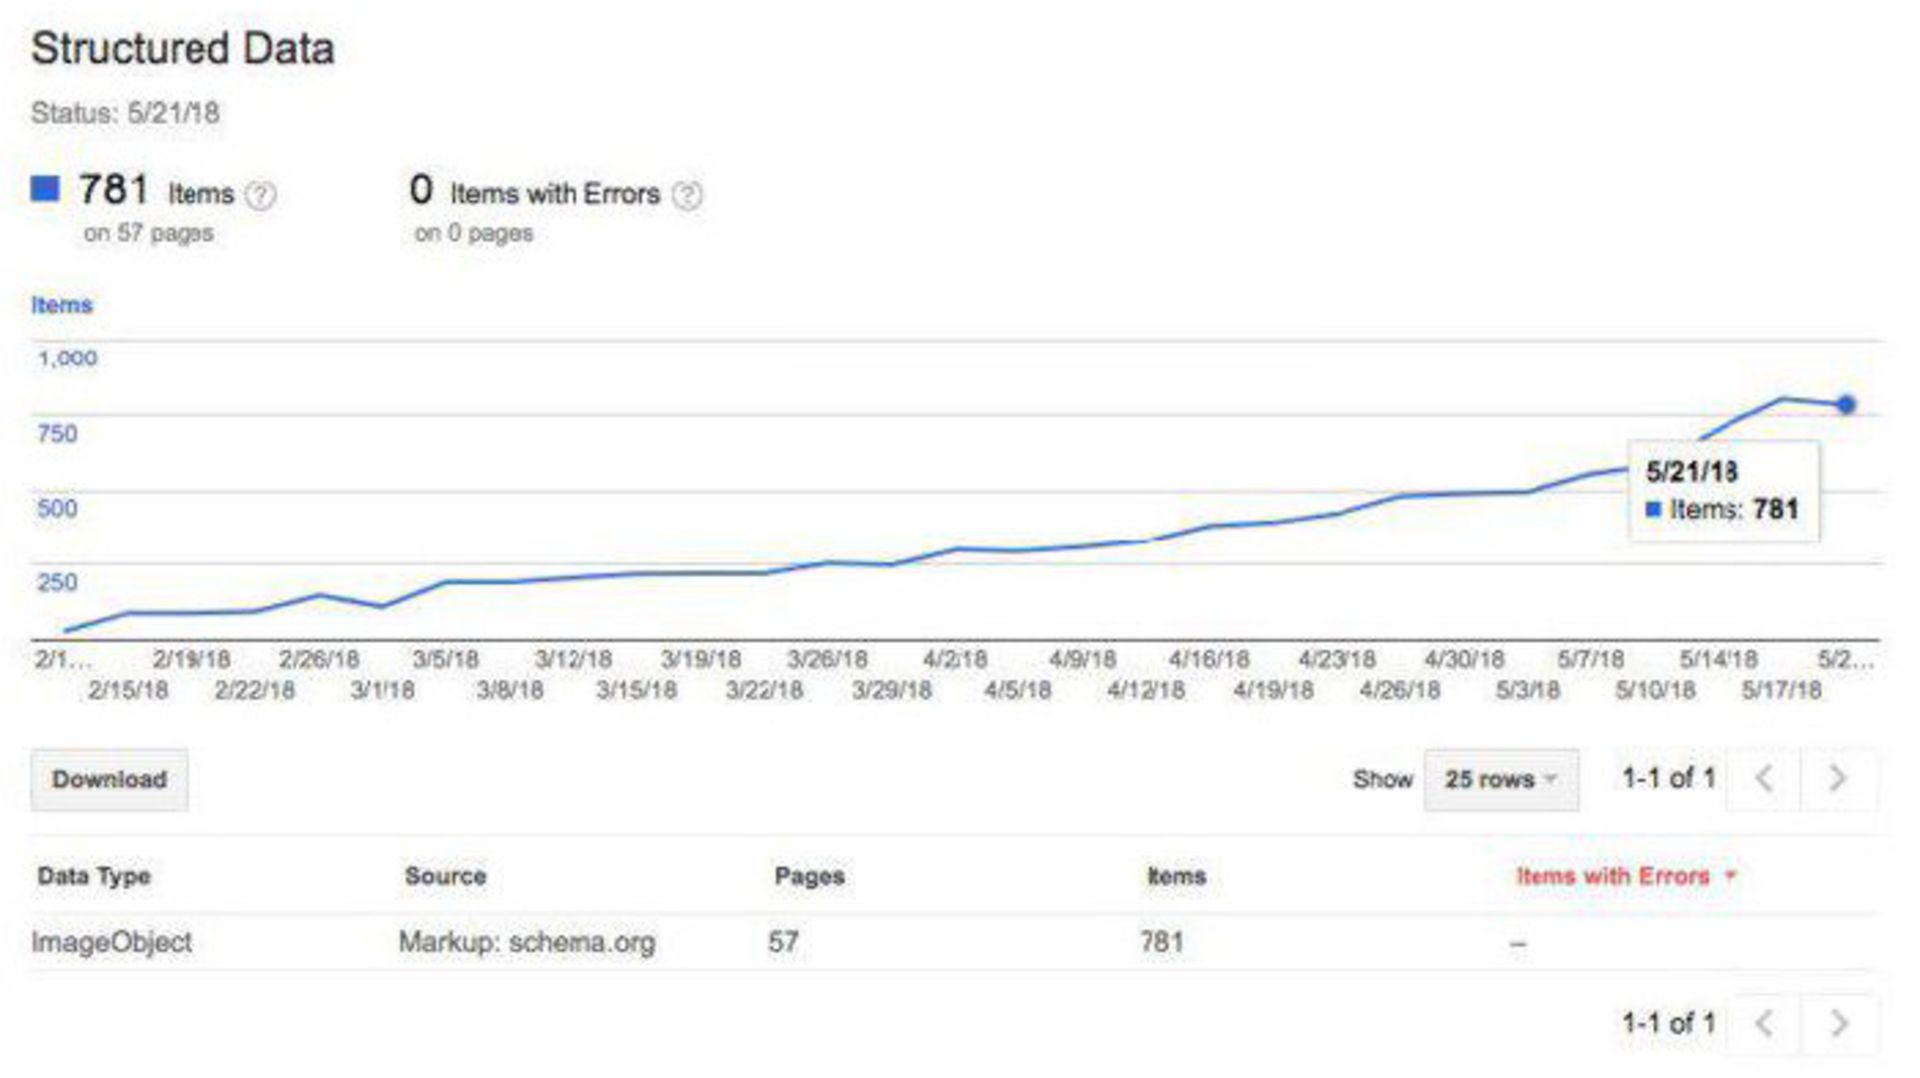Click the bottom previous page arrow
Screen dimensions: 1920x1078
[x=1765, y=1023]
